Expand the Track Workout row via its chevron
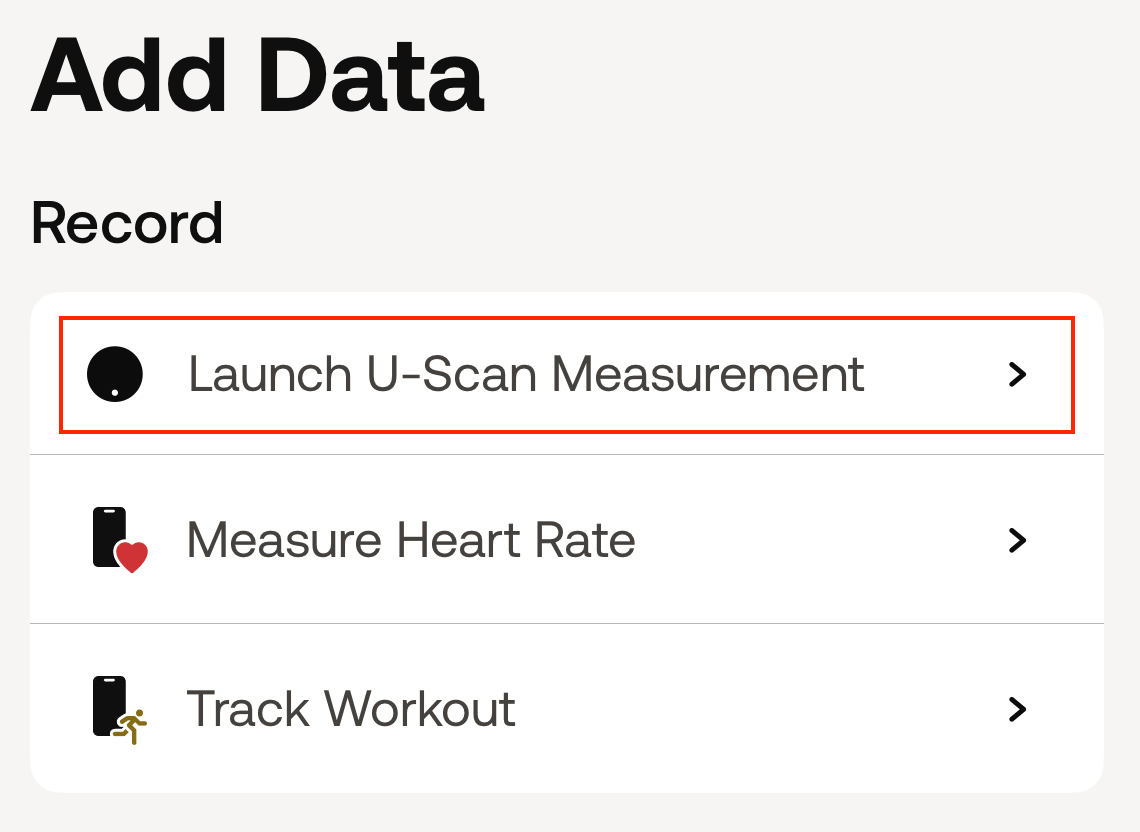The width and height of the screenshot is (1140, 832). point(1018,709)
